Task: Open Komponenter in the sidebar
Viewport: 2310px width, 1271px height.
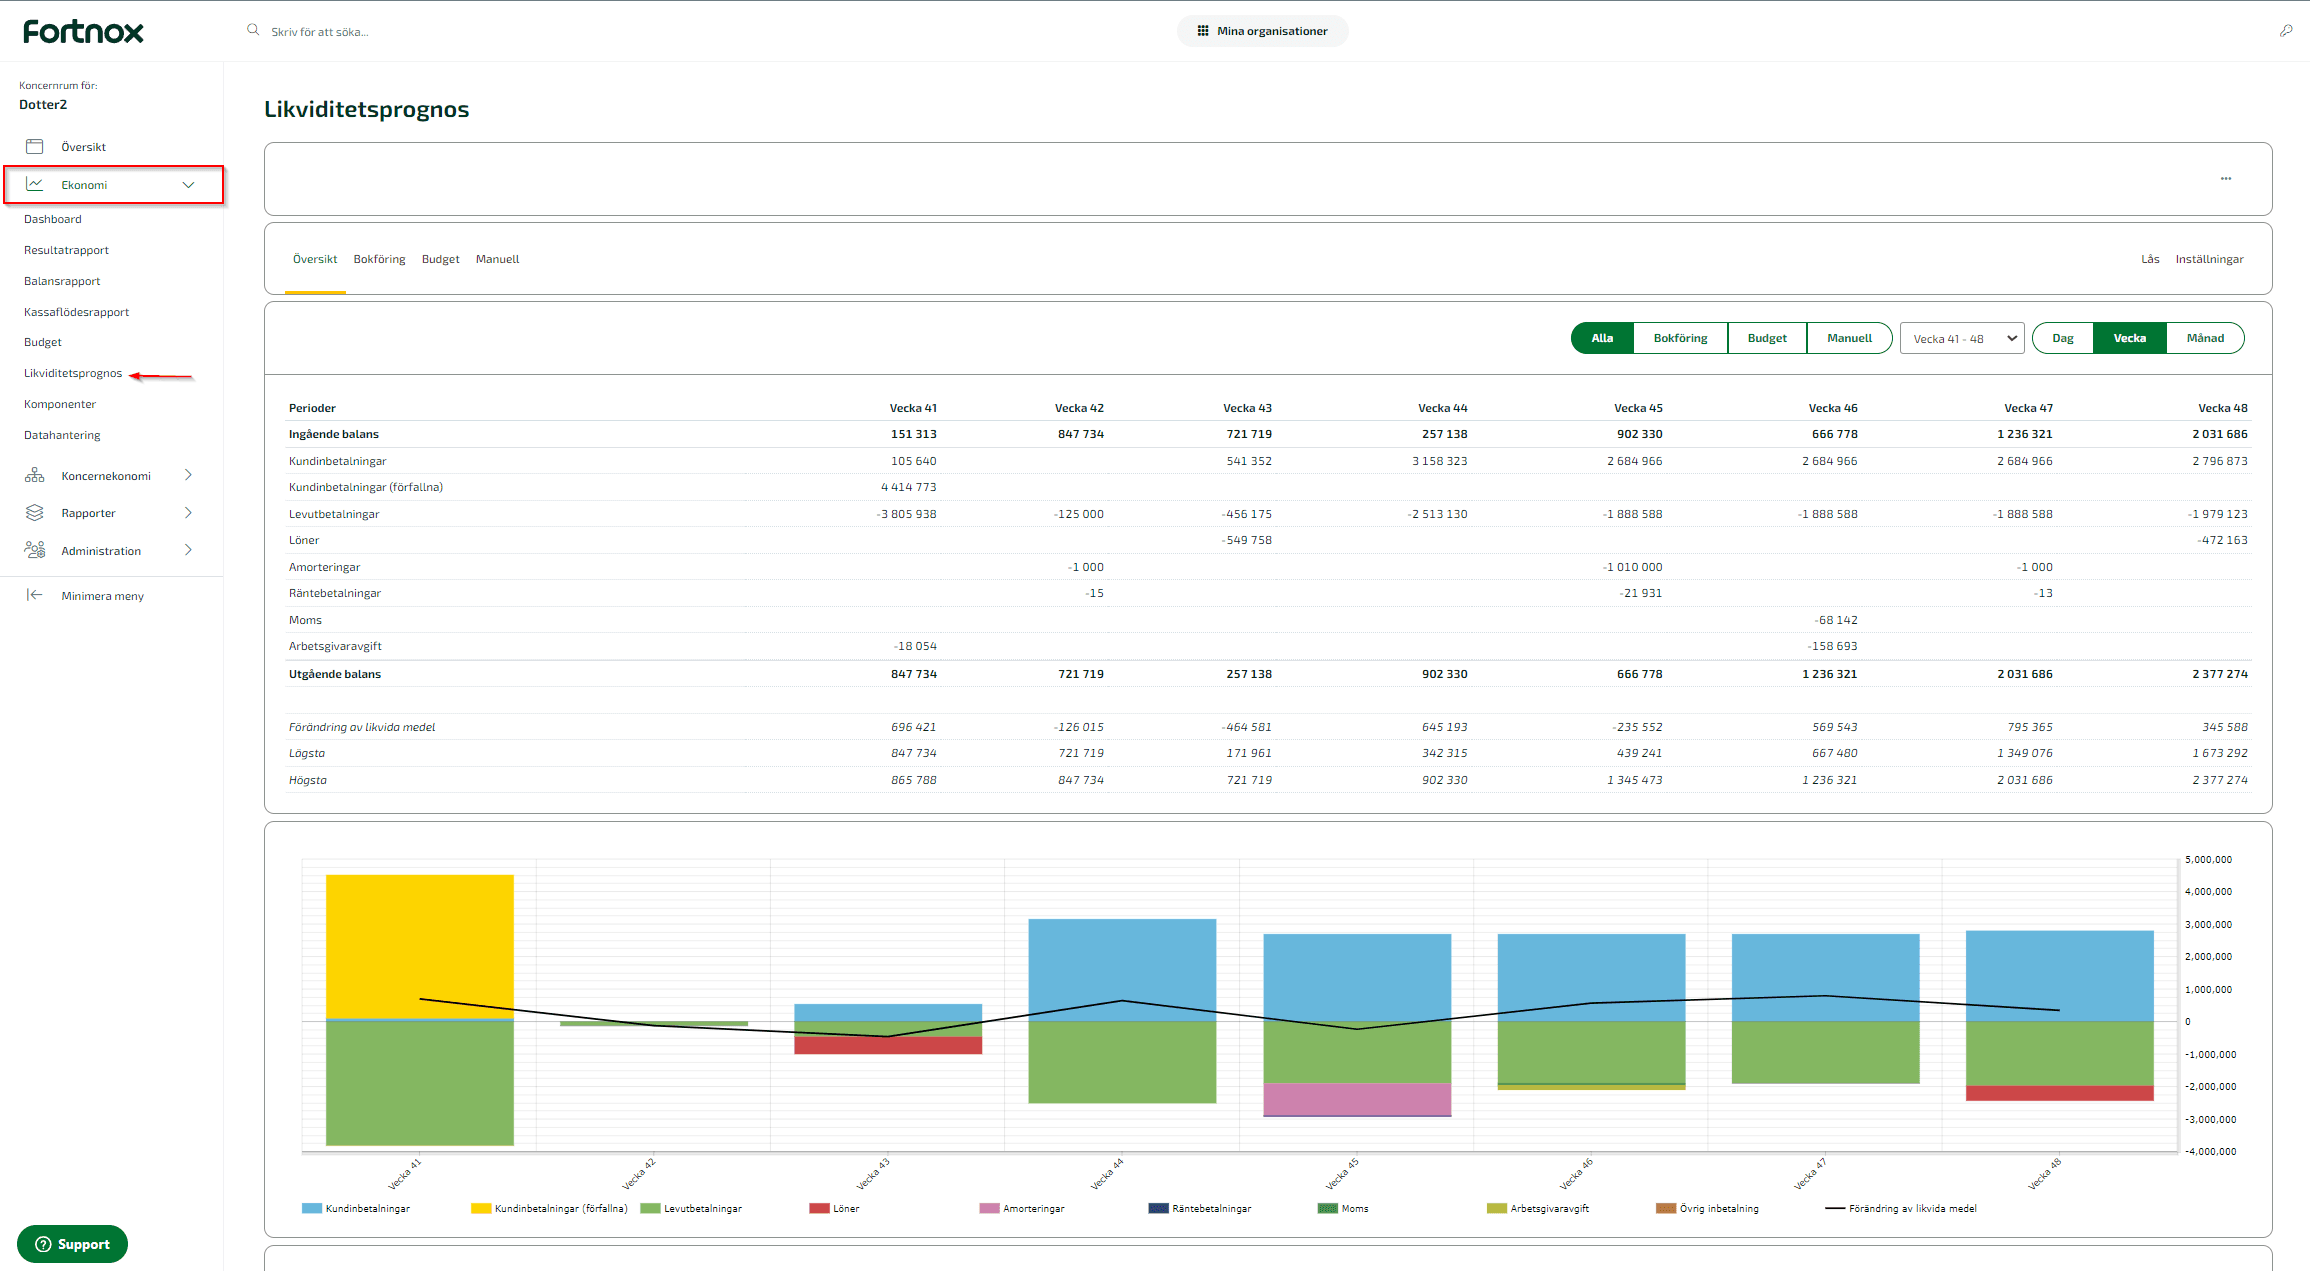Action: click(x=60, y=404)
